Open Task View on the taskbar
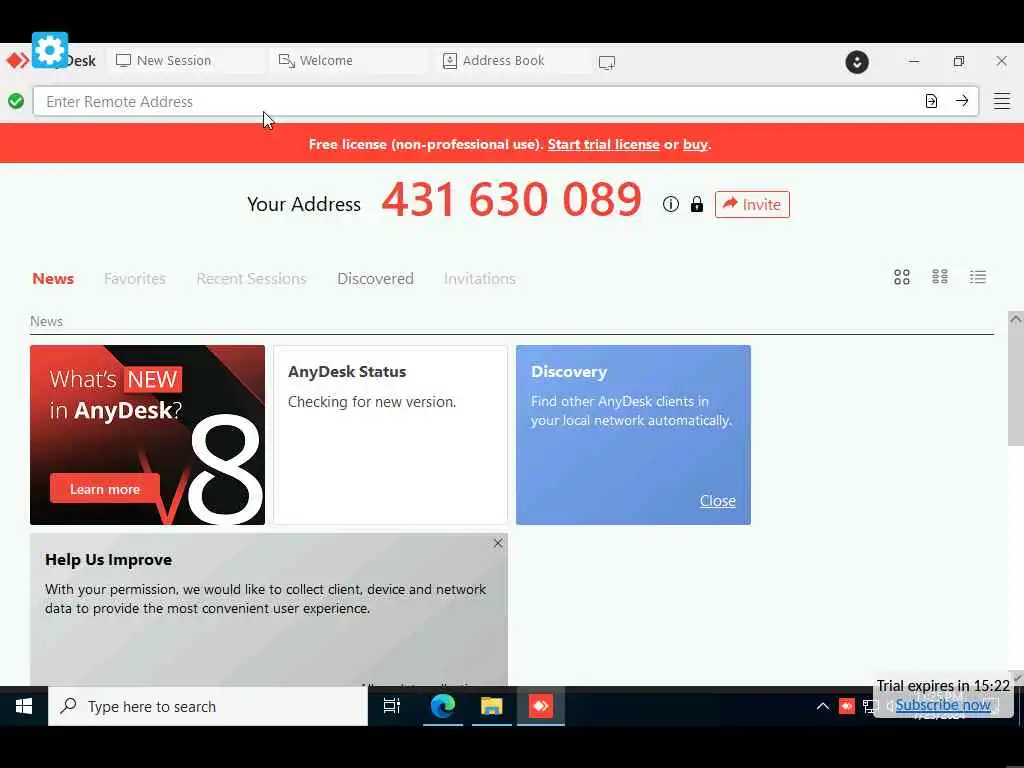 point(392,706)
